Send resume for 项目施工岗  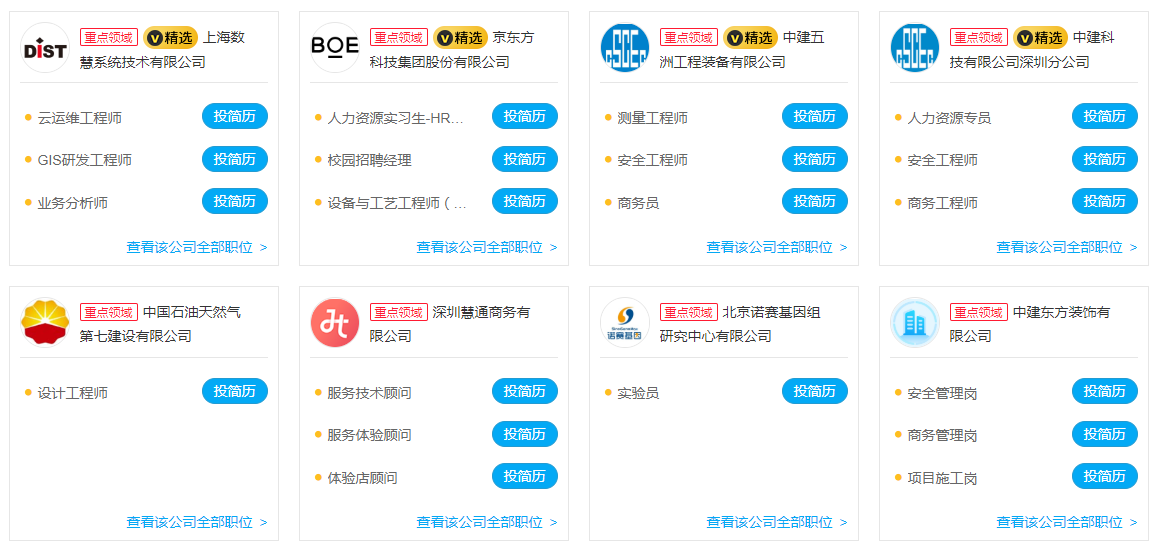1105,476
